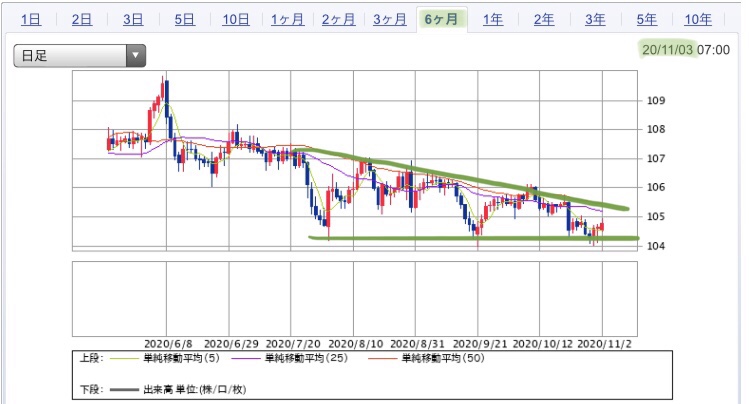Click the 106 price axis label

[656, 187]
